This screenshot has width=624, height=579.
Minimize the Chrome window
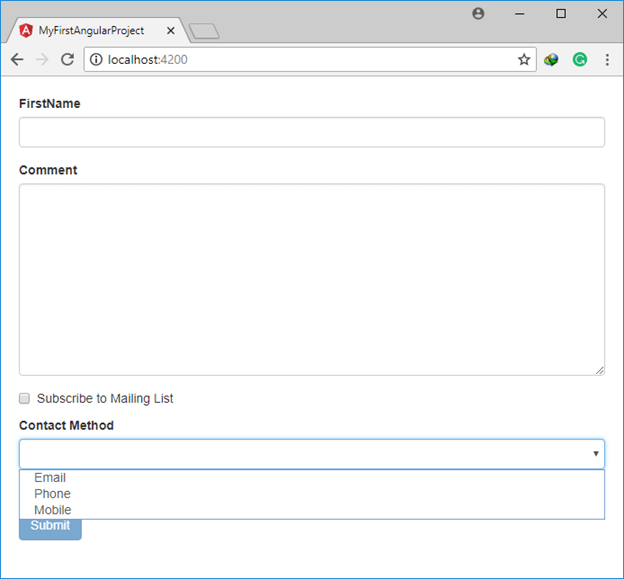tap(519, 14)
